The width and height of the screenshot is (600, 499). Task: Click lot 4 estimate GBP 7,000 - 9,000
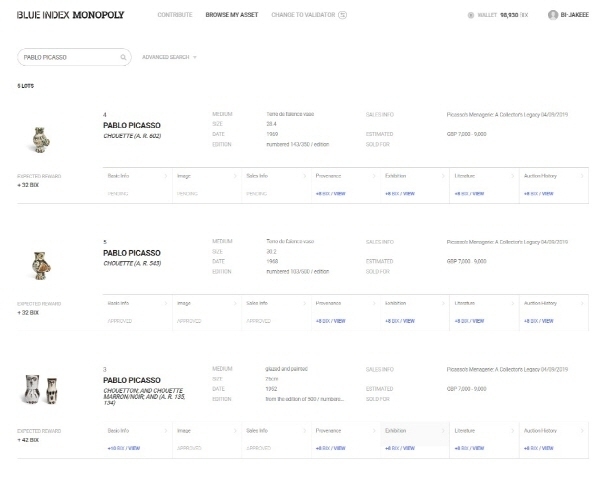click(466, 134)
